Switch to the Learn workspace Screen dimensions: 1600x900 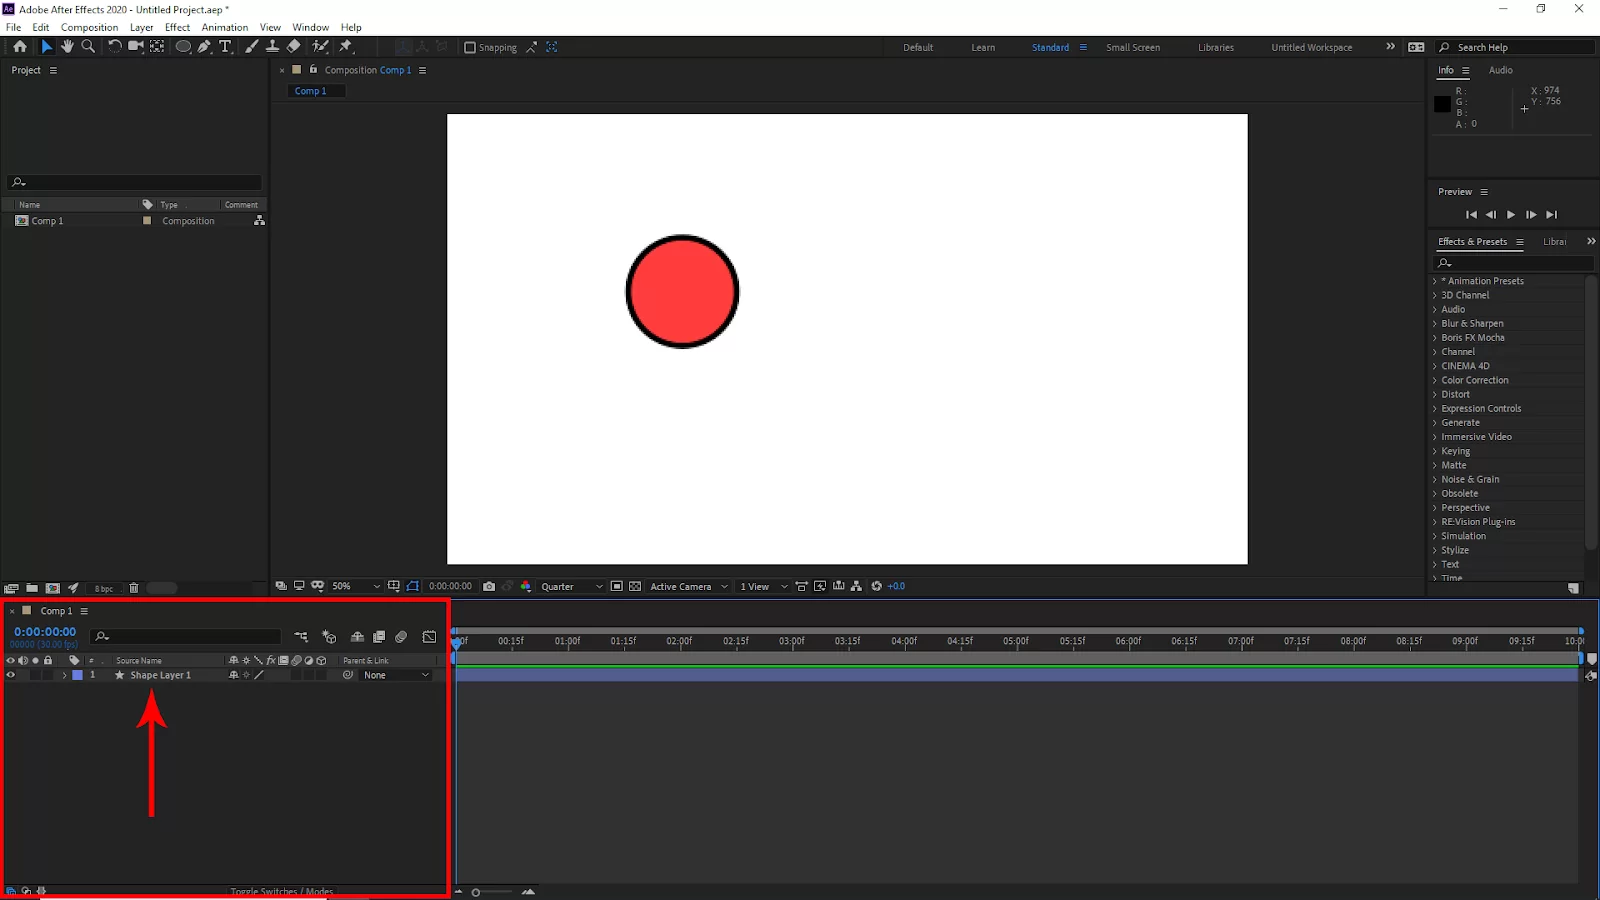(983, 48)
